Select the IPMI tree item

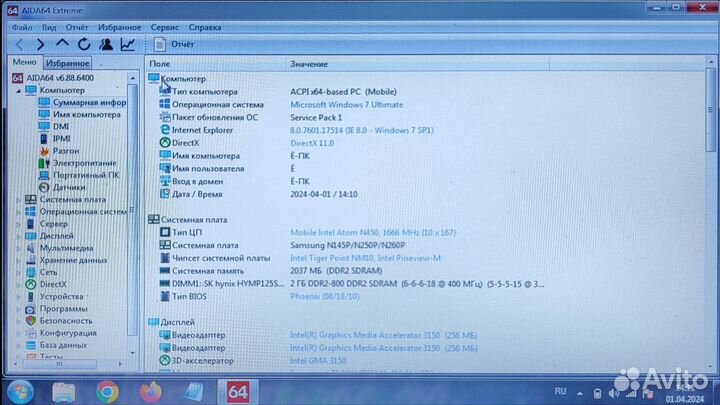62,138
